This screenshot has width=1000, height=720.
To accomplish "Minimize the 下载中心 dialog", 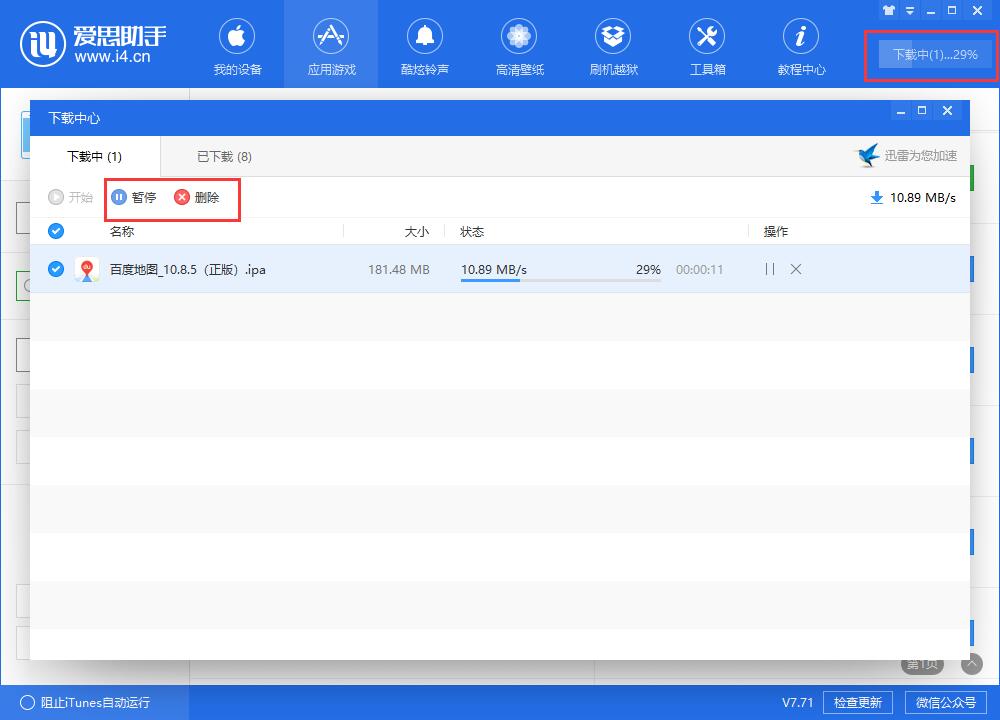I will point(901,111).
